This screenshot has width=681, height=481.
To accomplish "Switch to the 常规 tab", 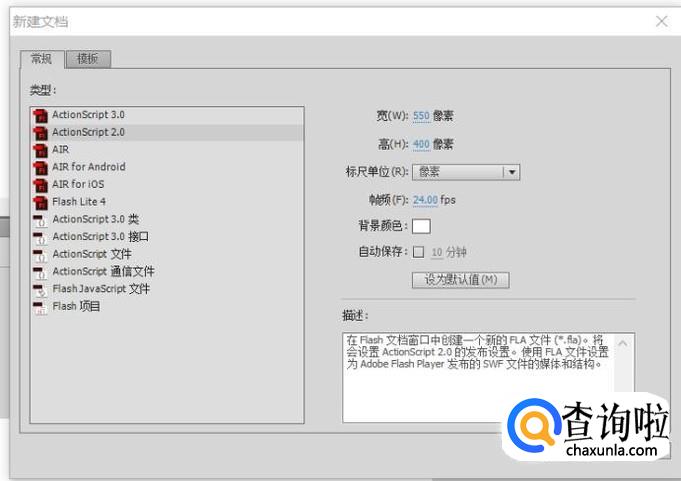I will click(x=42, y=59).
